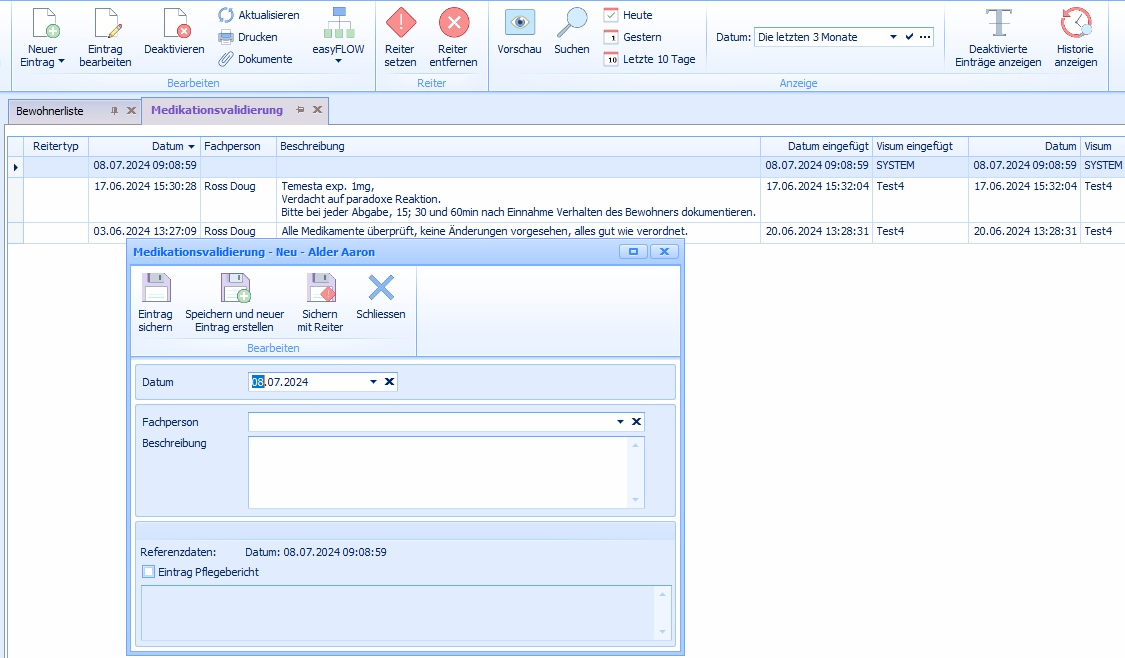Open the dialog Datum calendar dropdown
The width and height of the screenshot is (1125, 658).
(373, 382)
